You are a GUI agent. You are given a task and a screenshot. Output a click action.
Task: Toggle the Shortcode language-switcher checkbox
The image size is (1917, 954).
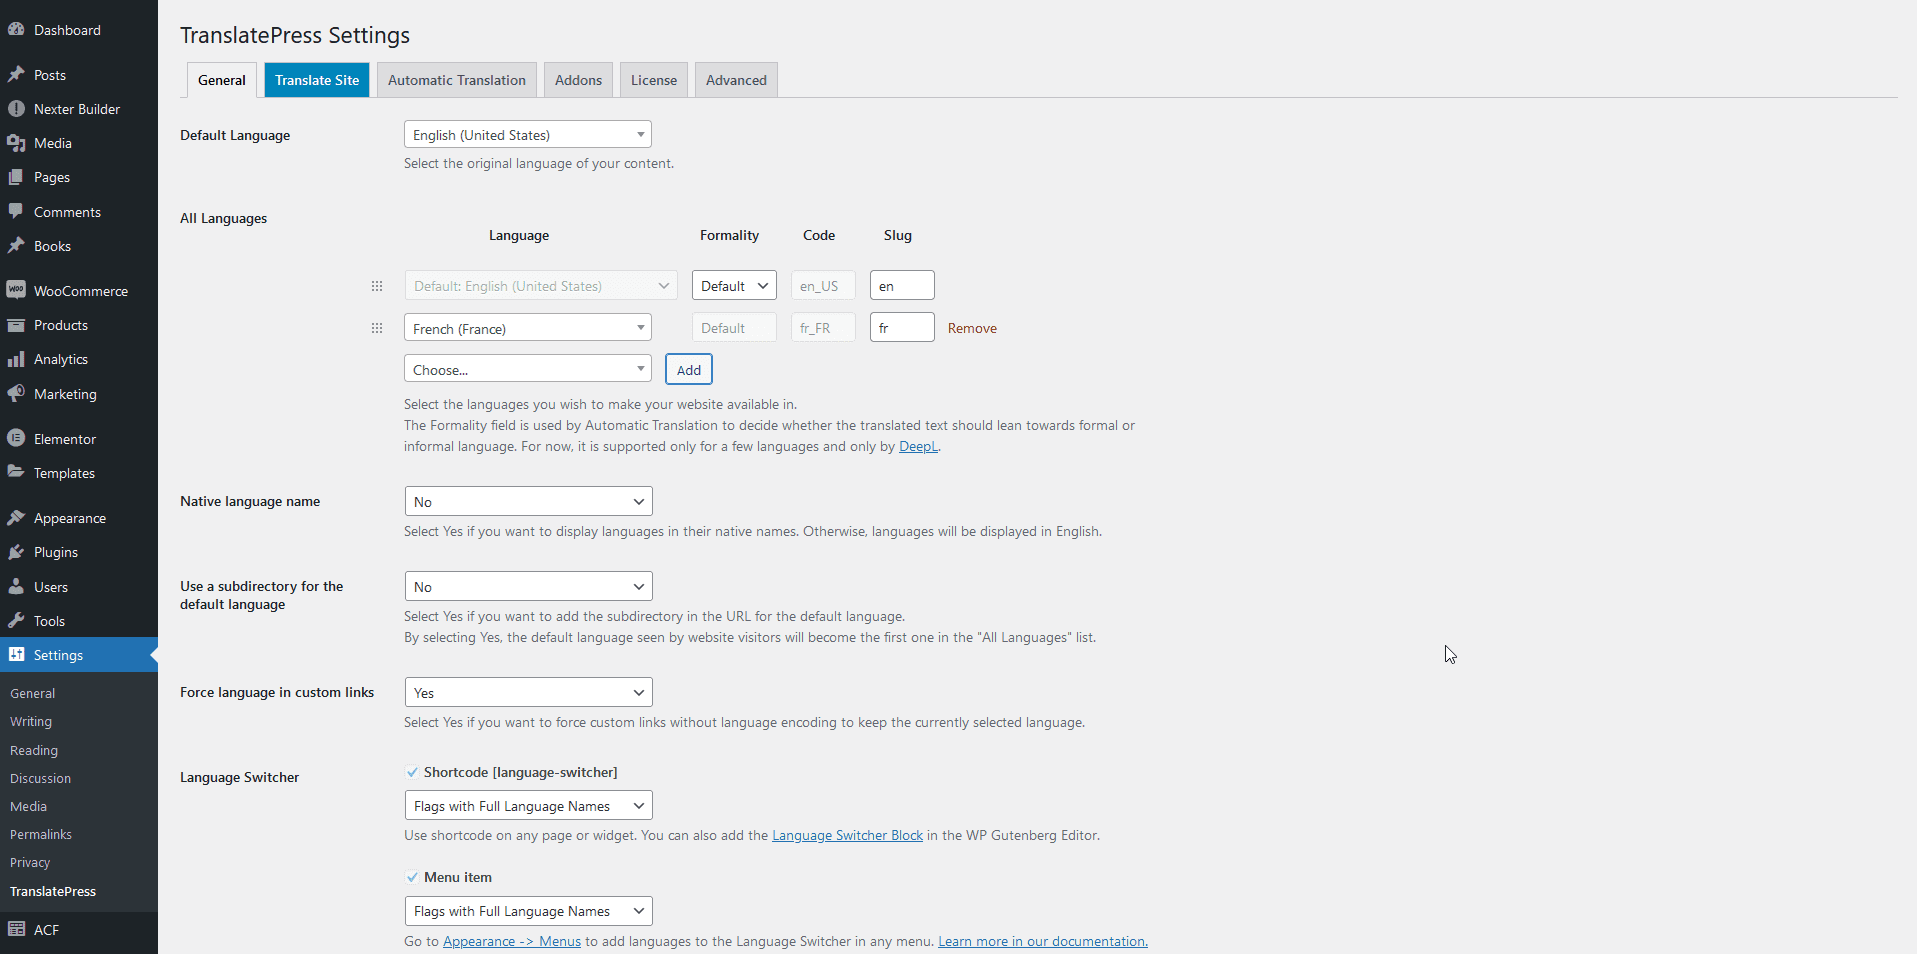click(x=412, y=772)
